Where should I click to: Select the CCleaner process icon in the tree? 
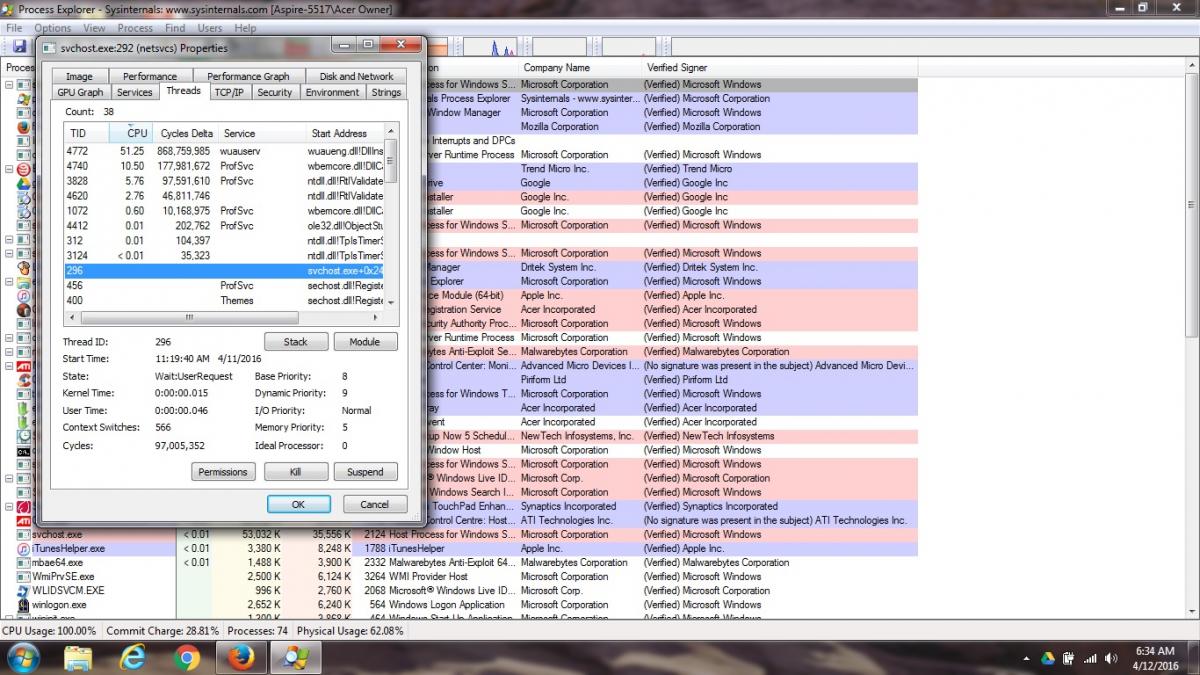24,380
